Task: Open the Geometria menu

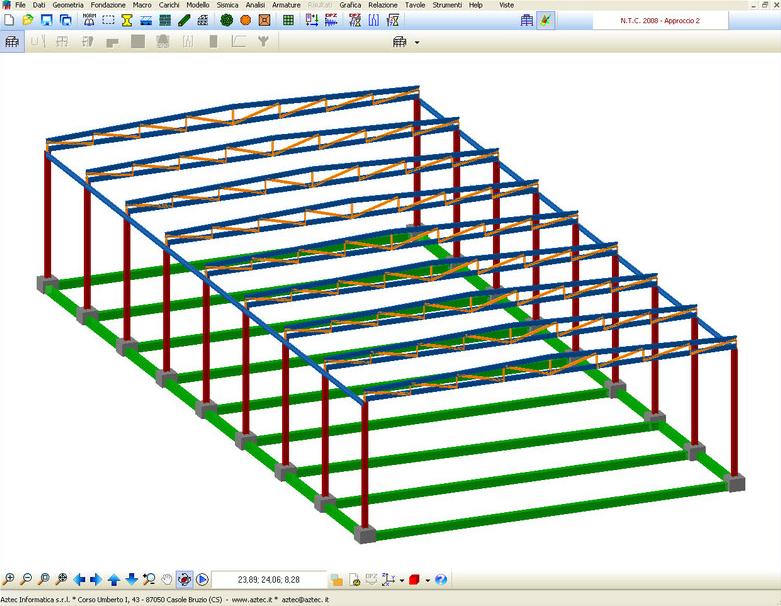Action: 68,5
